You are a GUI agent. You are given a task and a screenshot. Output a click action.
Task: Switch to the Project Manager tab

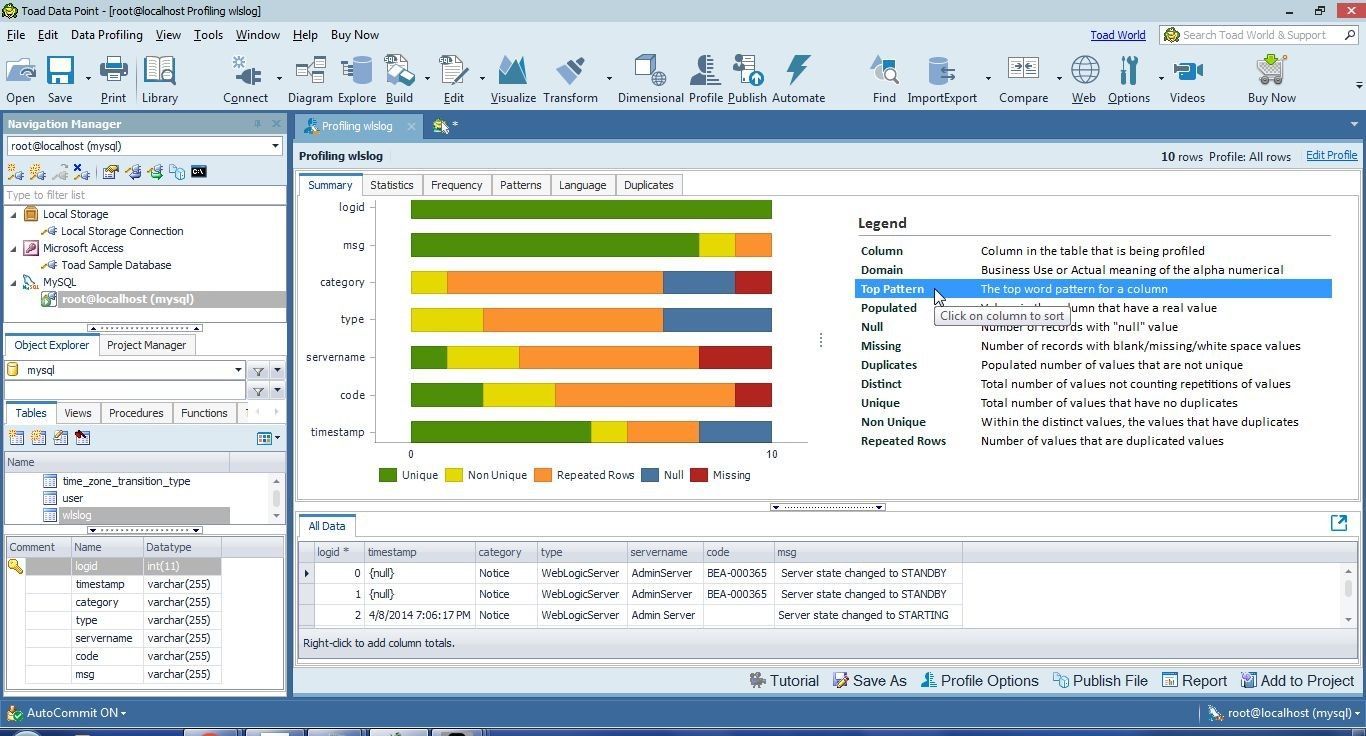click(146, 345)
